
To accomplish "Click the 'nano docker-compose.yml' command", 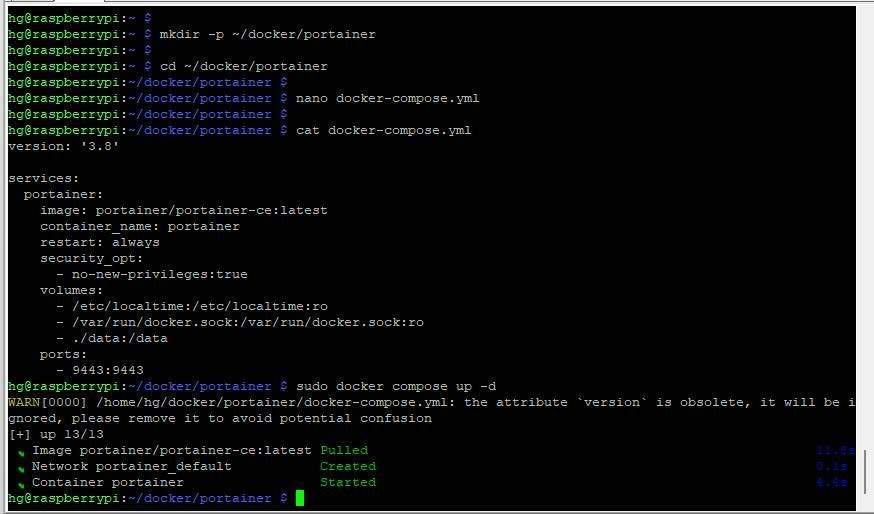I will tap(387, 99).
